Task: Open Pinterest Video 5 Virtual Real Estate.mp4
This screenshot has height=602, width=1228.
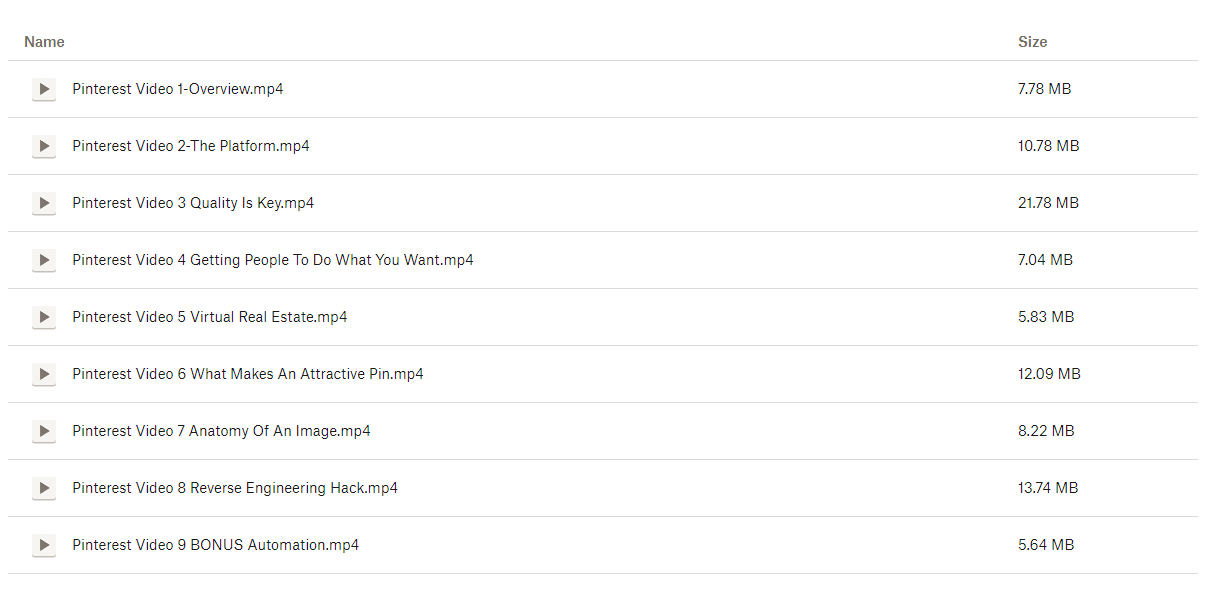Action: (209, 317)
